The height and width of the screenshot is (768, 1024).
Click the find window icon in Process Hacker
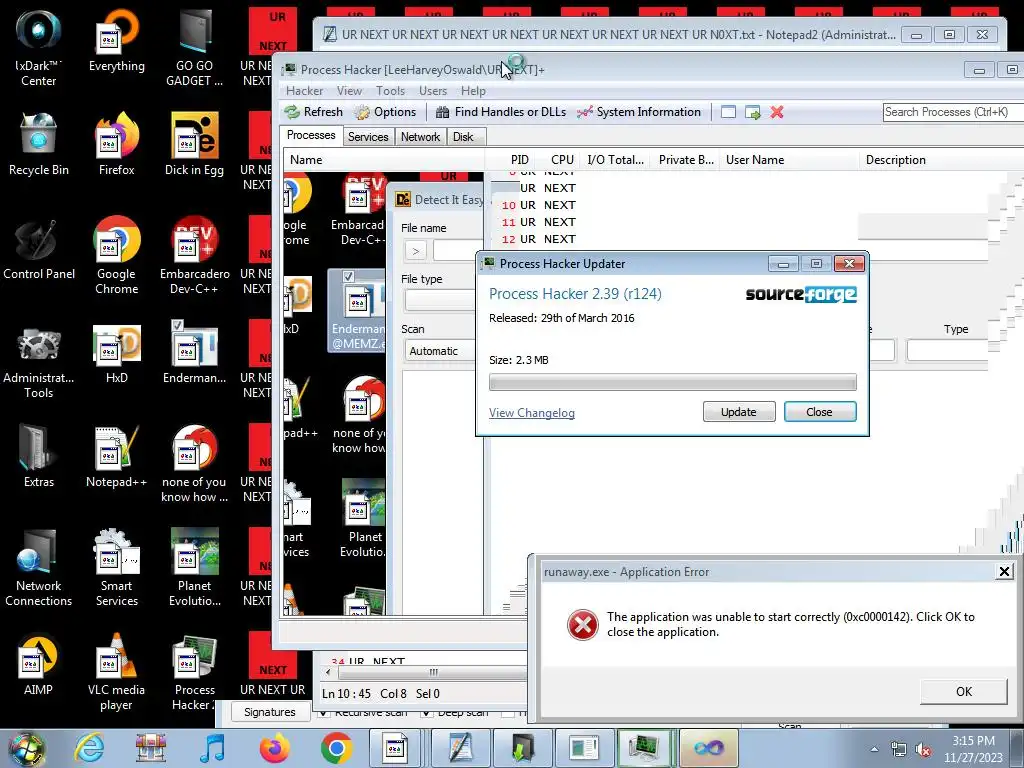click(x=728, y=112)
